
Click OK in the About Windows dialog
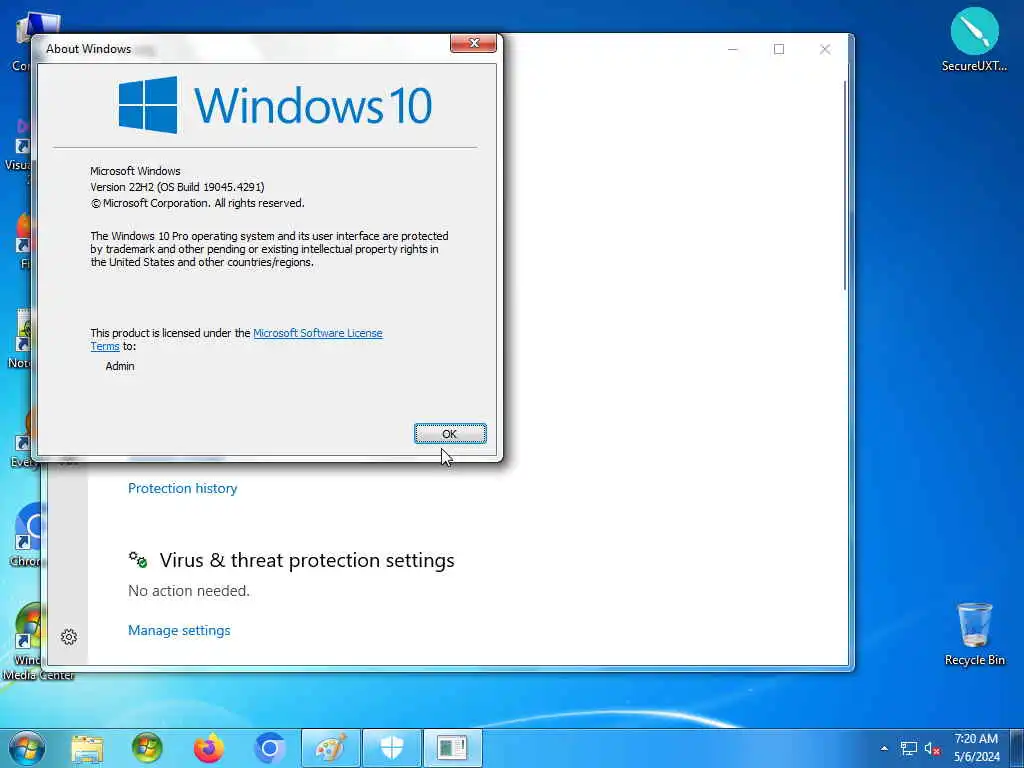(x=450, y=434)
